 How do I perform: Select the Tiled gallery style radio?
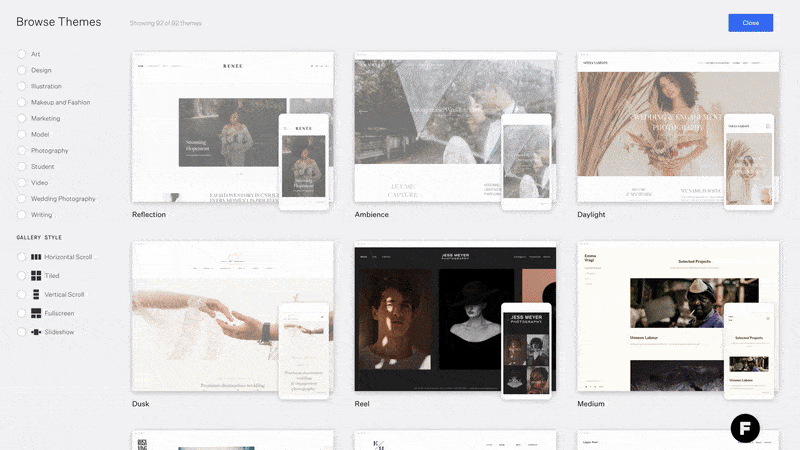click(21, 276)
